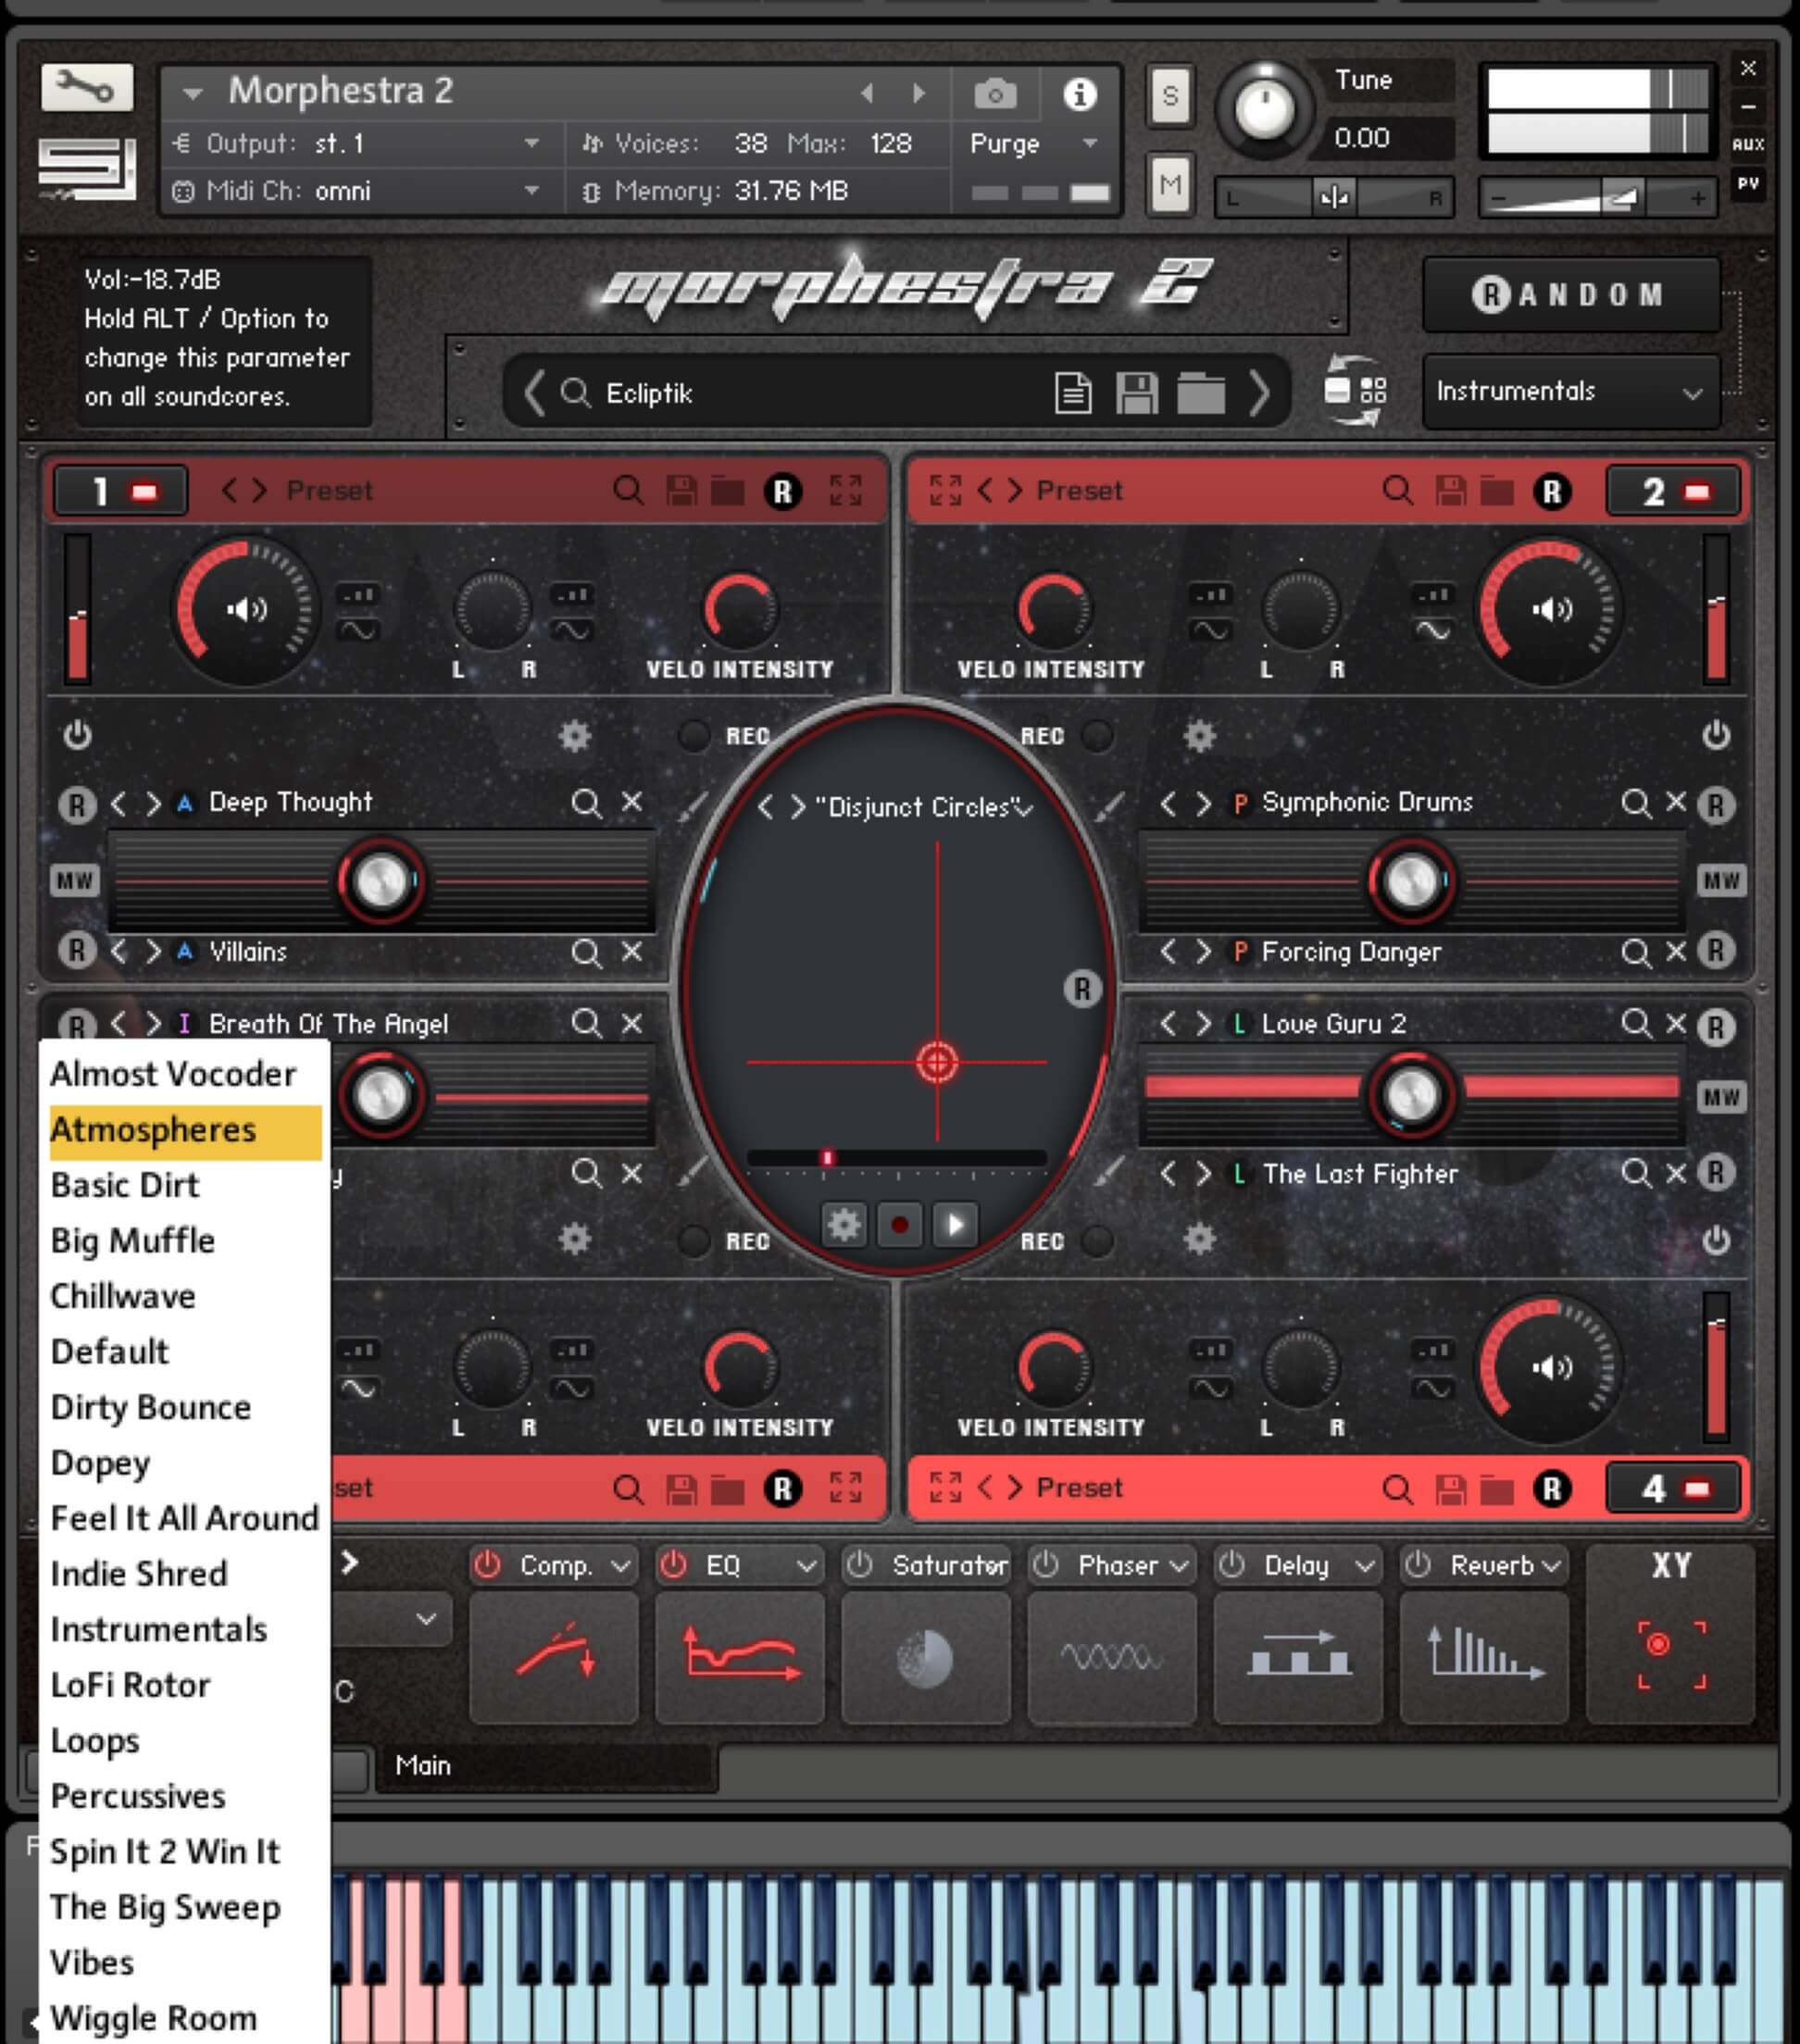This screenshot has height=2044, width=1800.
Task: Open the Kontakt wrench instrument edit icon
Action: [87, 88]
